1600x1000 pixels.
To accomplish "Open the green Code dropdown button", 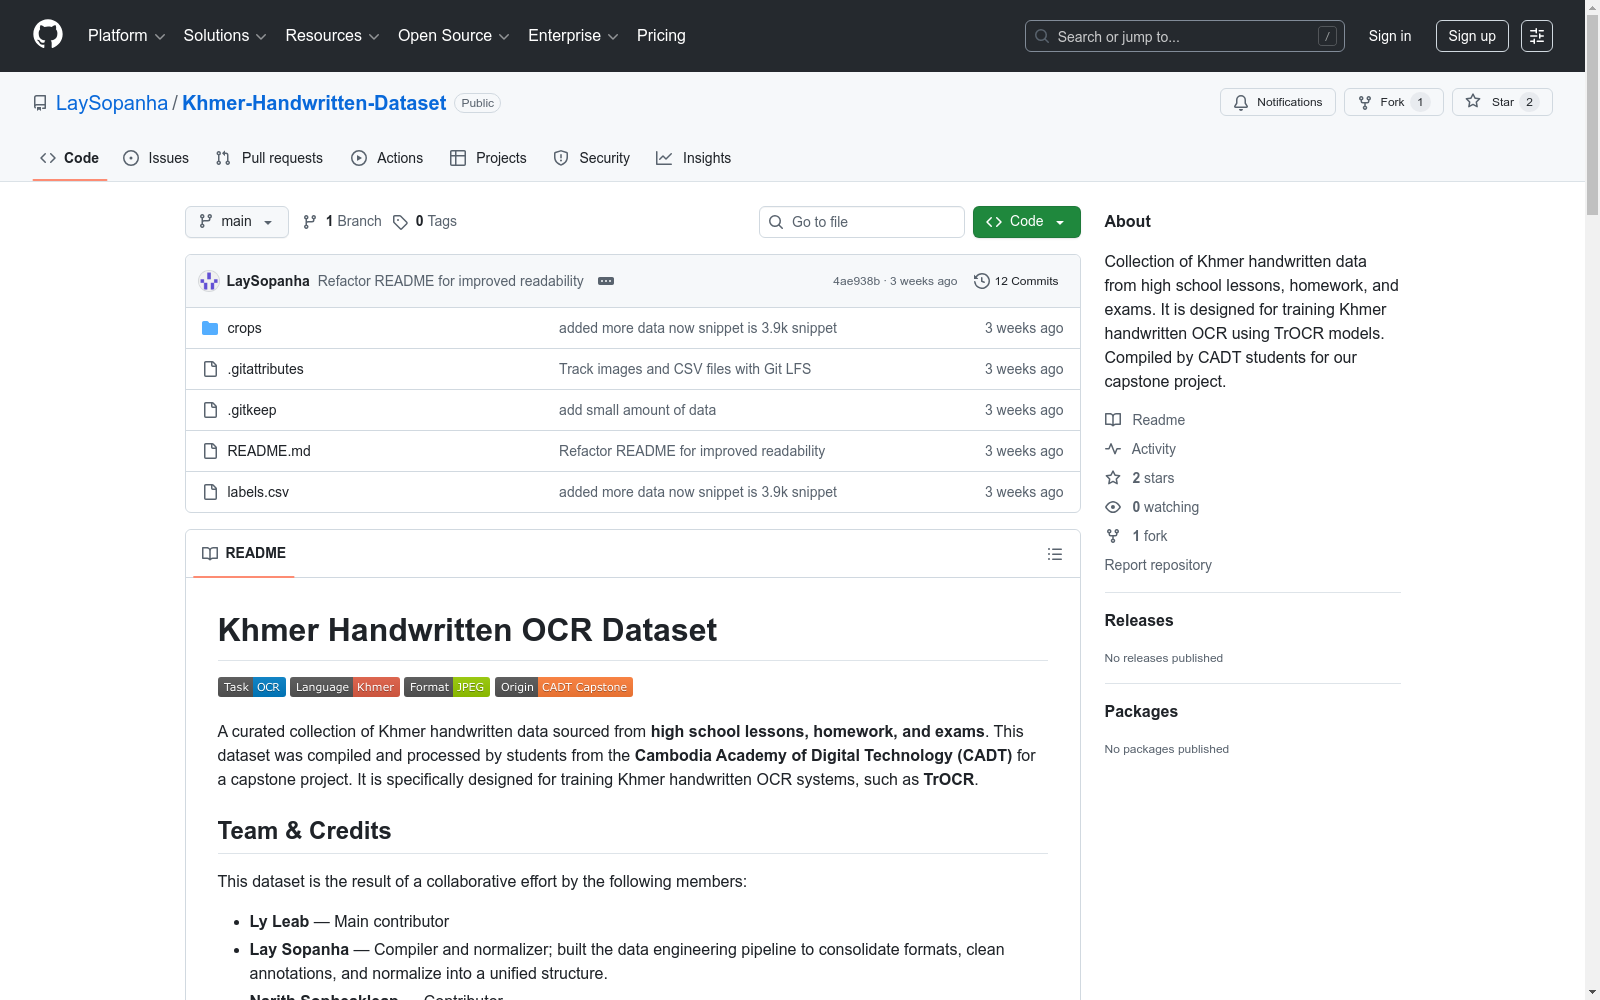I will [1027, 222].
